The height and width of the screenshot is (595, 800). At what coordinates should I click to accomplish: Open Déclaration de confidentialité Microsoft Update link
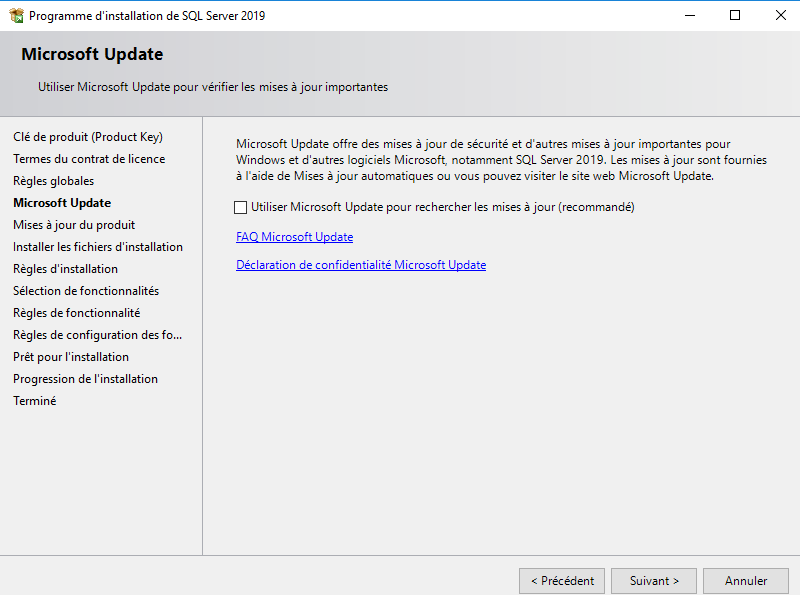(360, 265)
